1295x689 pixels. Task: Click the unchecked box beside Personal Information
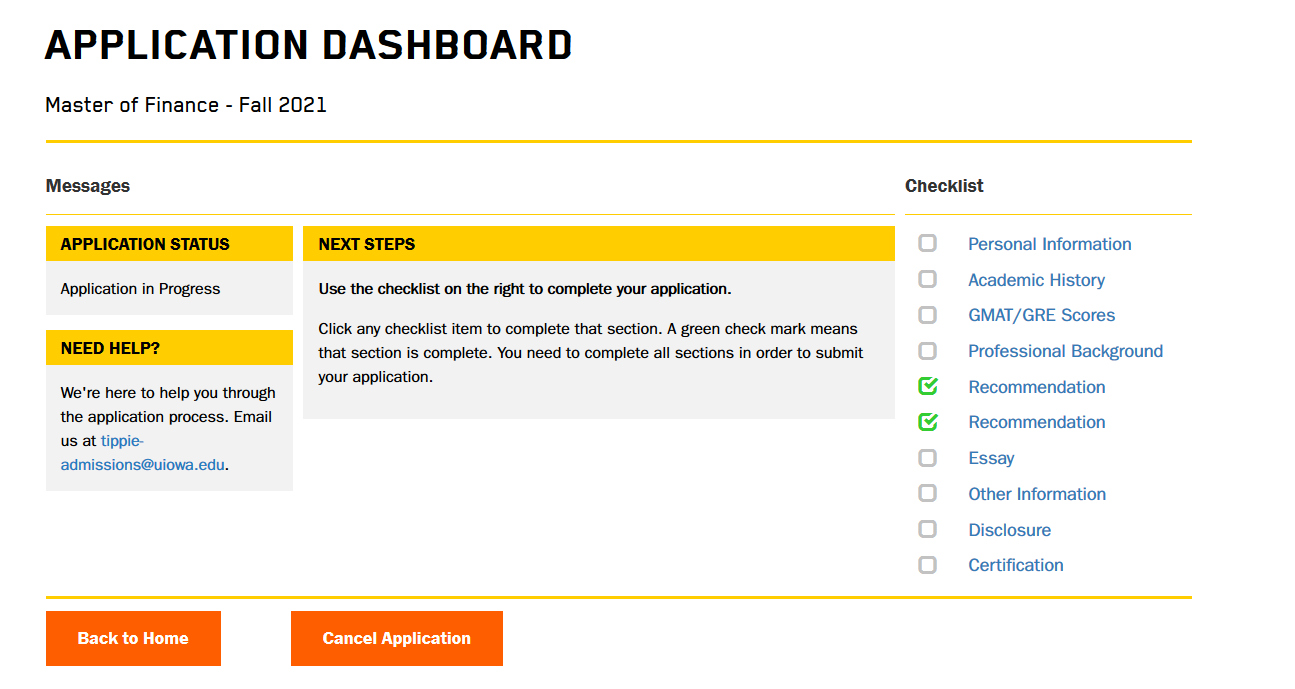[x=927, y=243]
